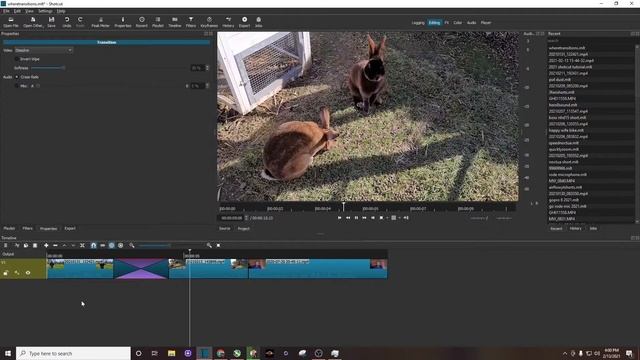640x360 pixels.
Task: Click the Open File toolbar icon
Action: (11, 22)
